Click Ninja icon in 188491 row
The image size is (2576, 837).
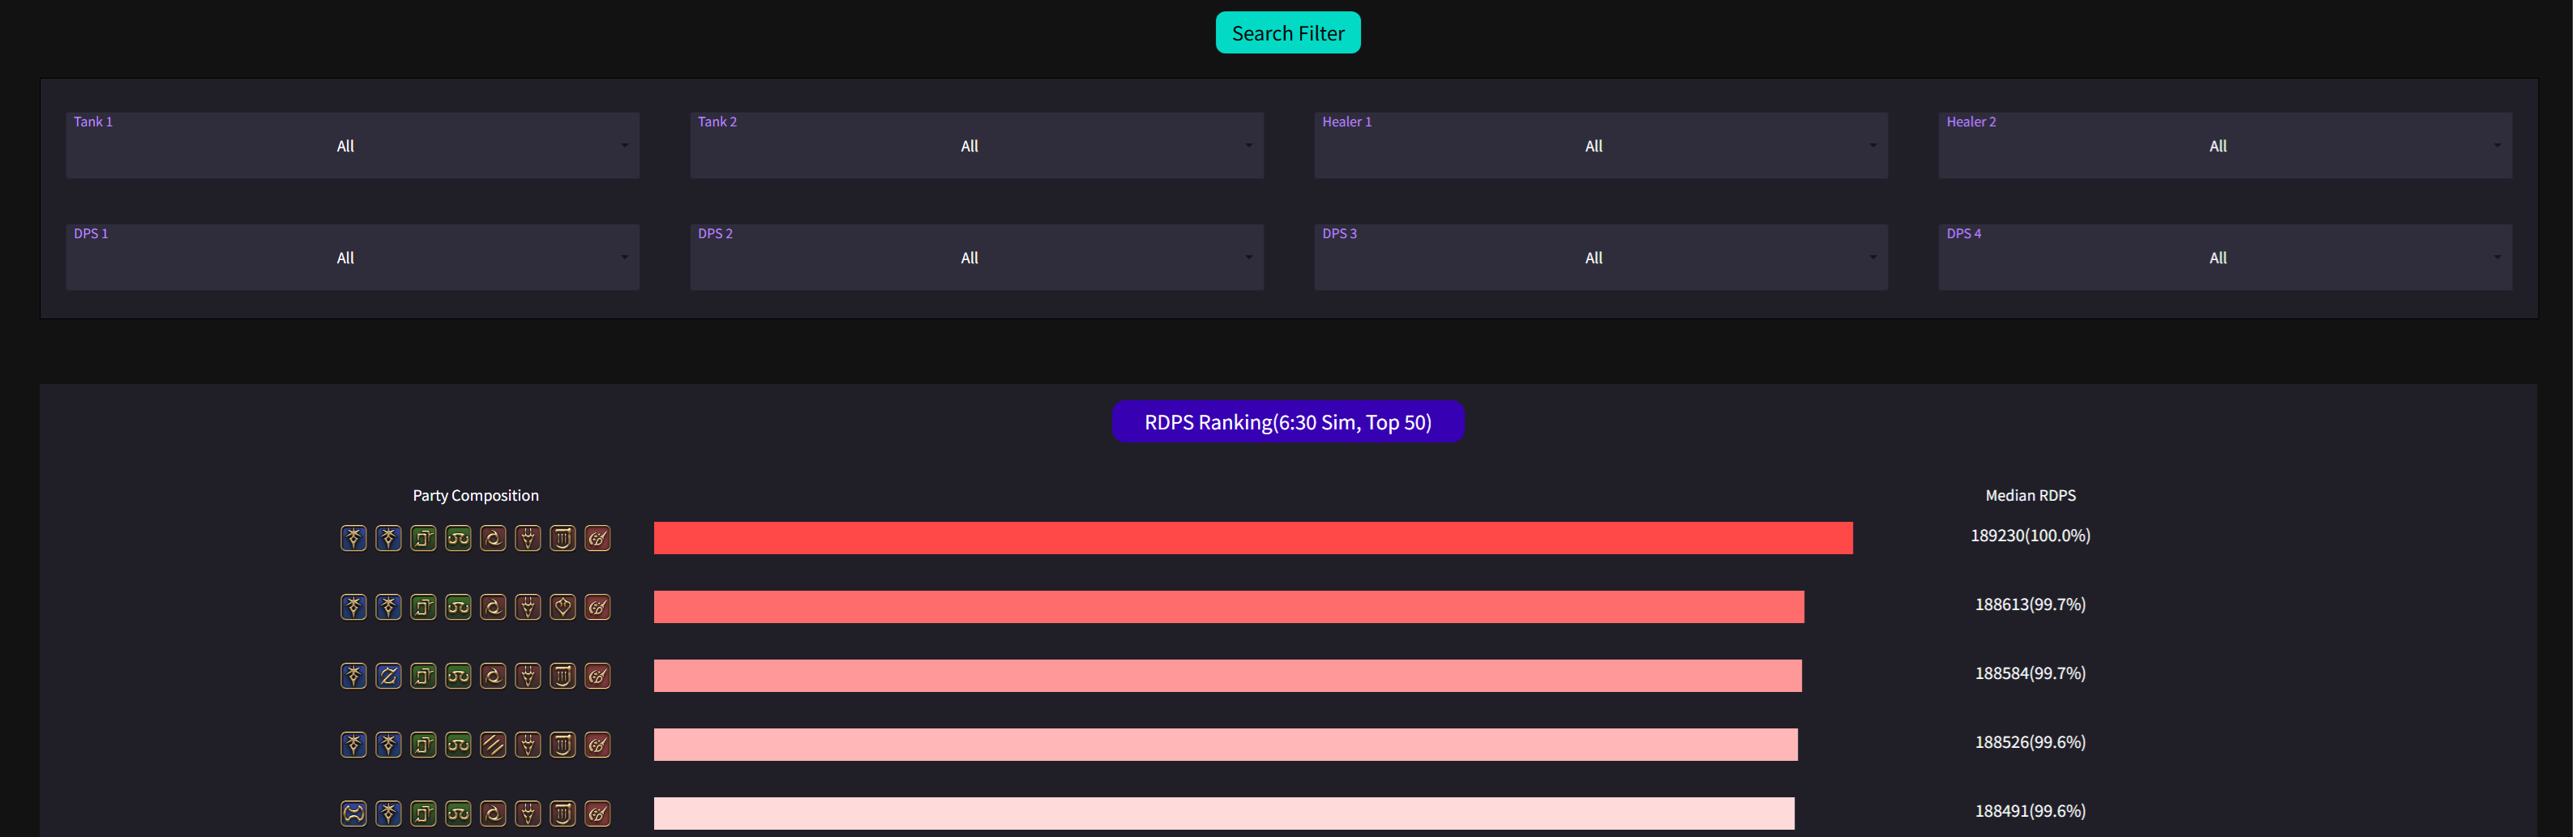(493, 814)
